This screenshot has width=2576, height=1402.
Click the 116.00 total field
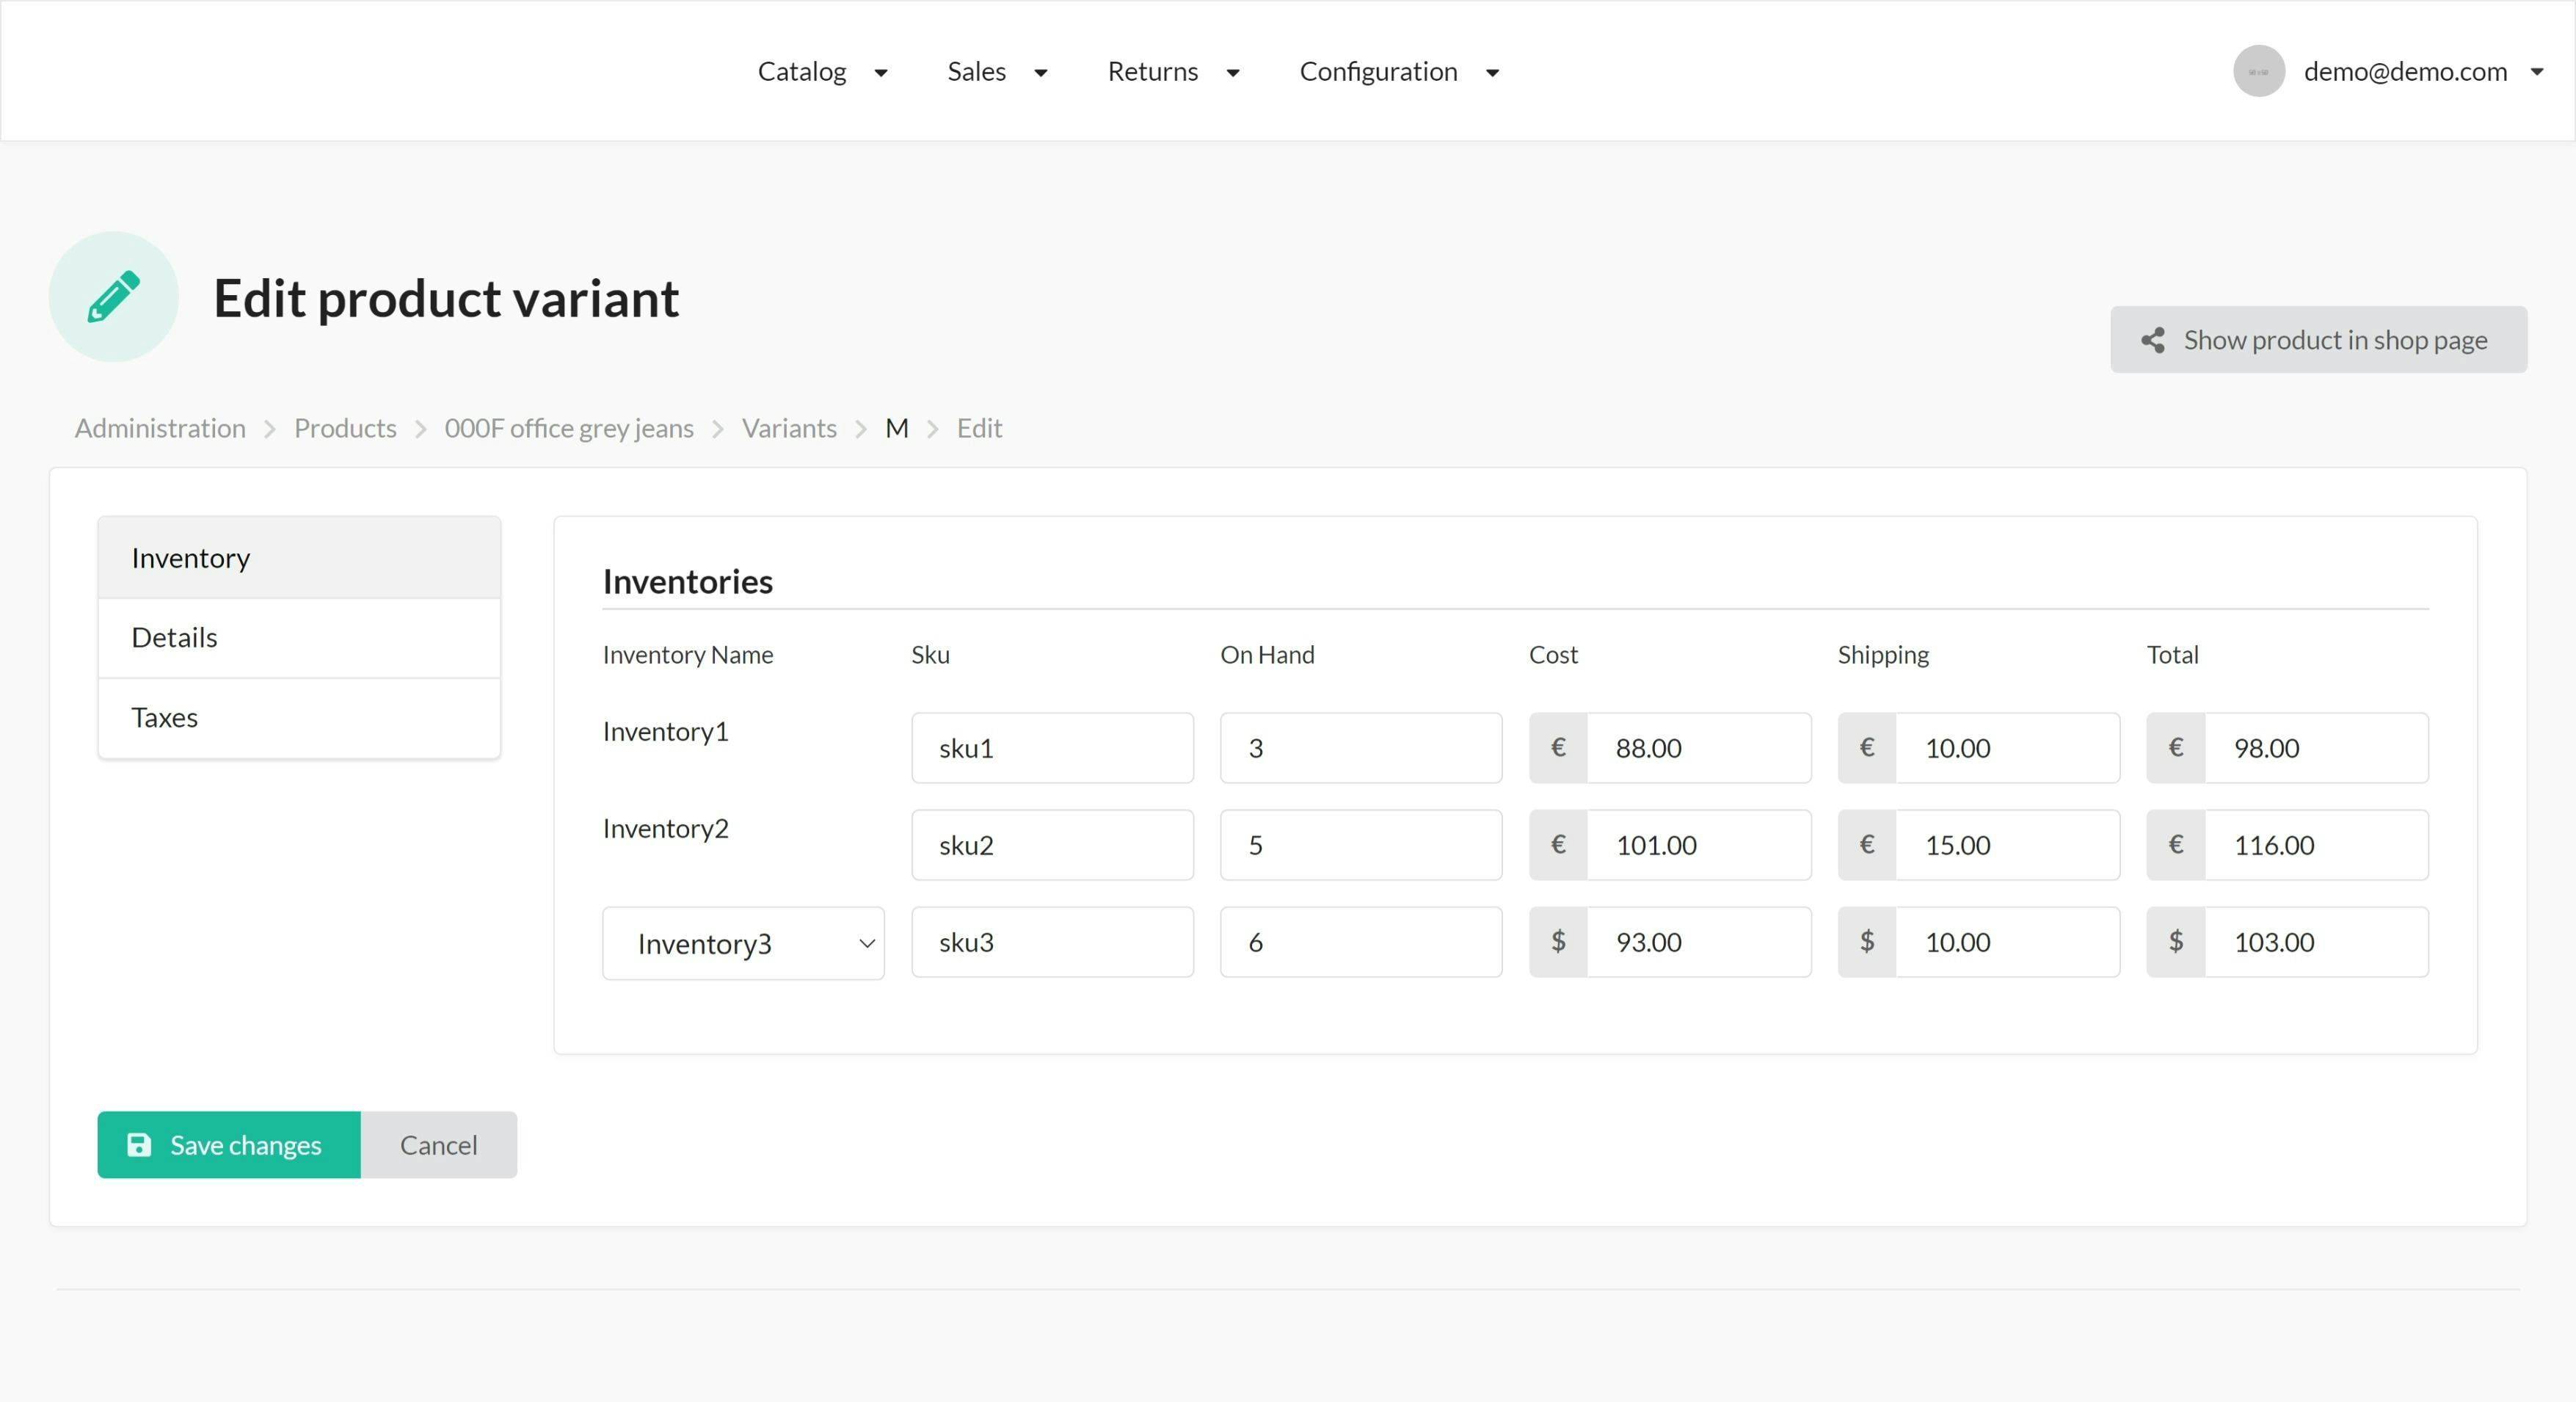click(2317, 844)
